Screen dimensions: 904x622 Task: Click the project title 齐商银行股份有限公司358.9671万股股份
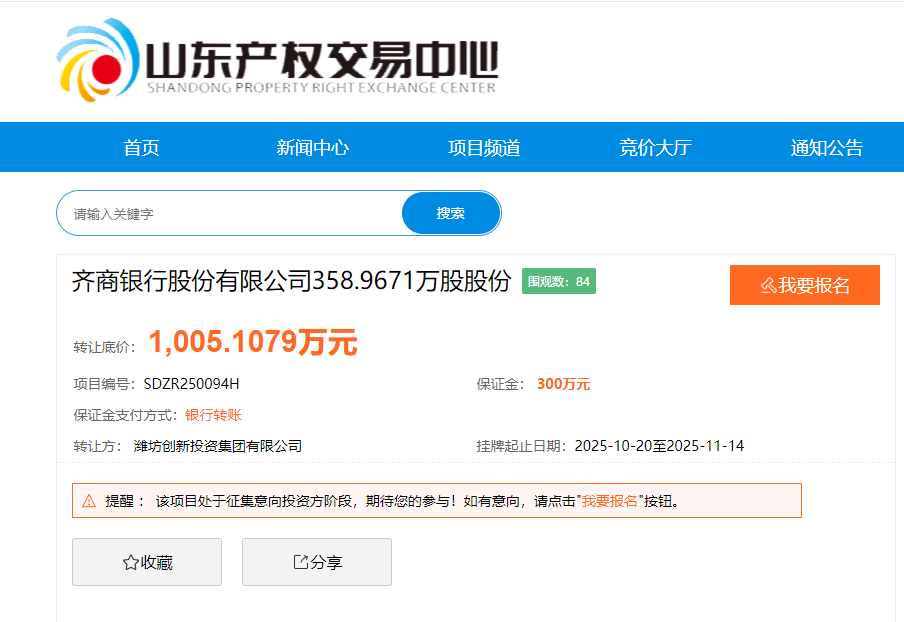click(291, 282)
